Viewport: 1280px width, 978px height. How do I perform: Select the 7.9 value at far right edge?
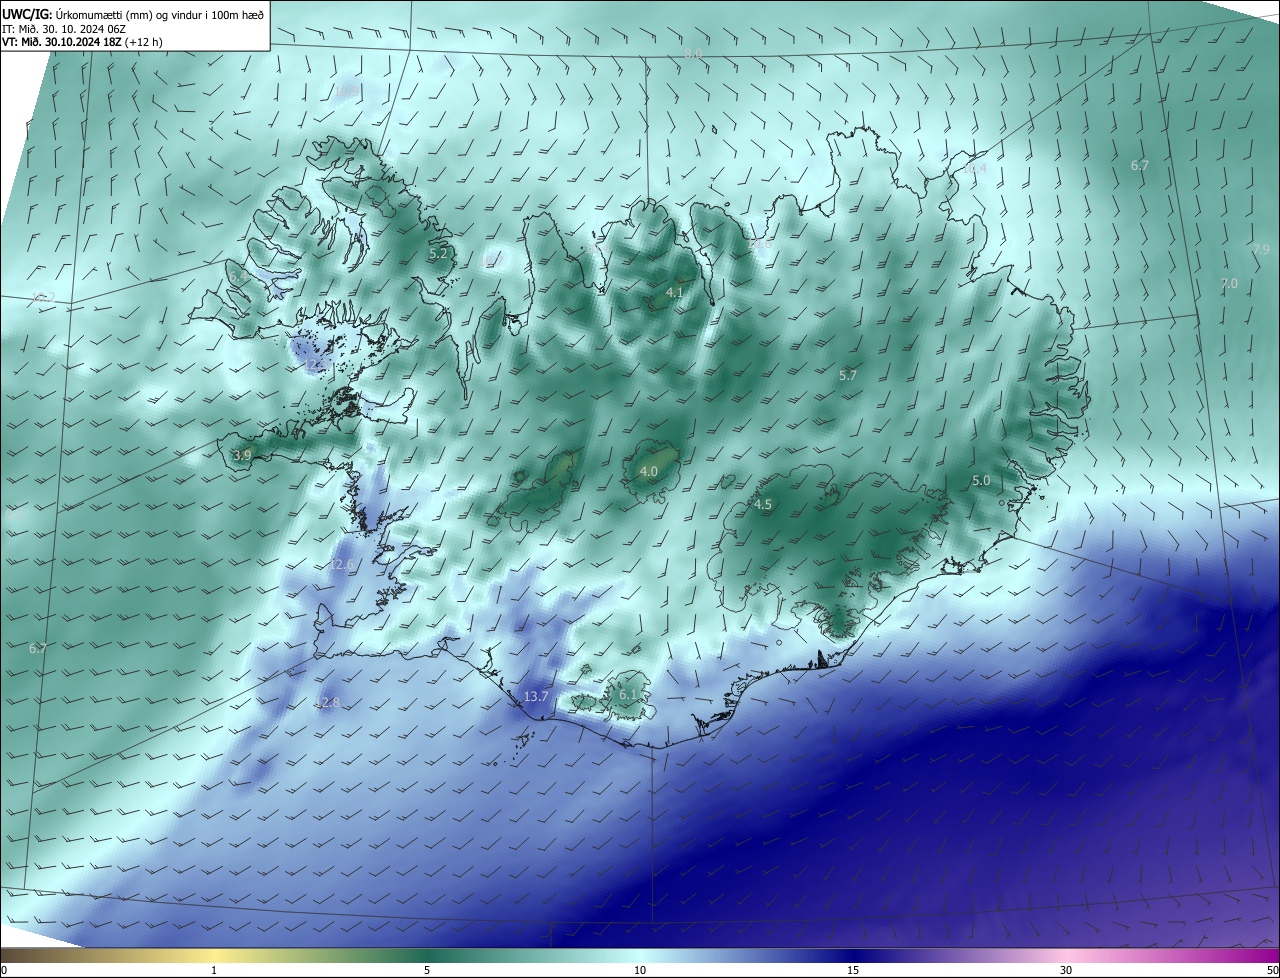pyautogui.click(x=1260, y=249)
